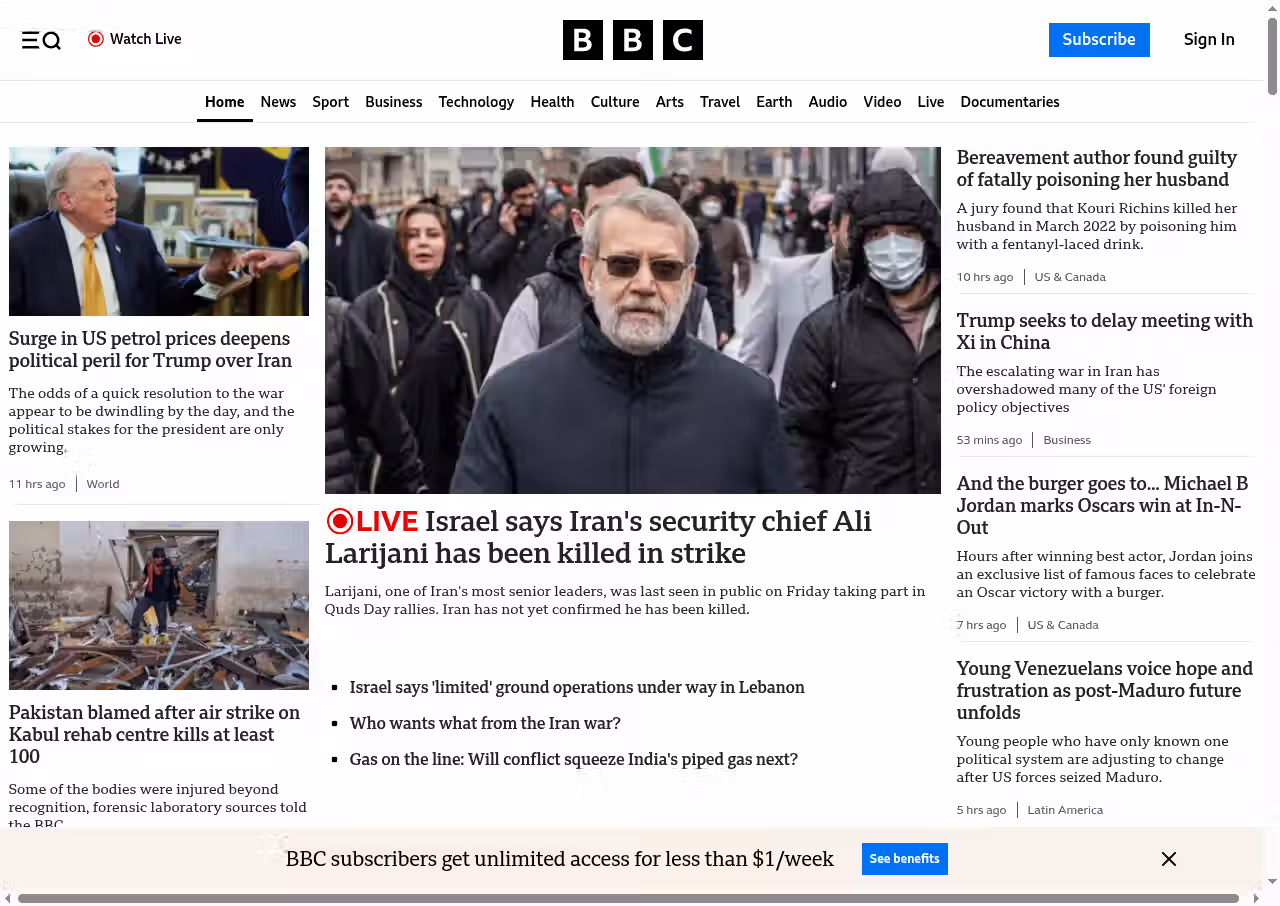Open the Sport navigation tab
The image size is (1280, 906).
[x=330, y=102]
